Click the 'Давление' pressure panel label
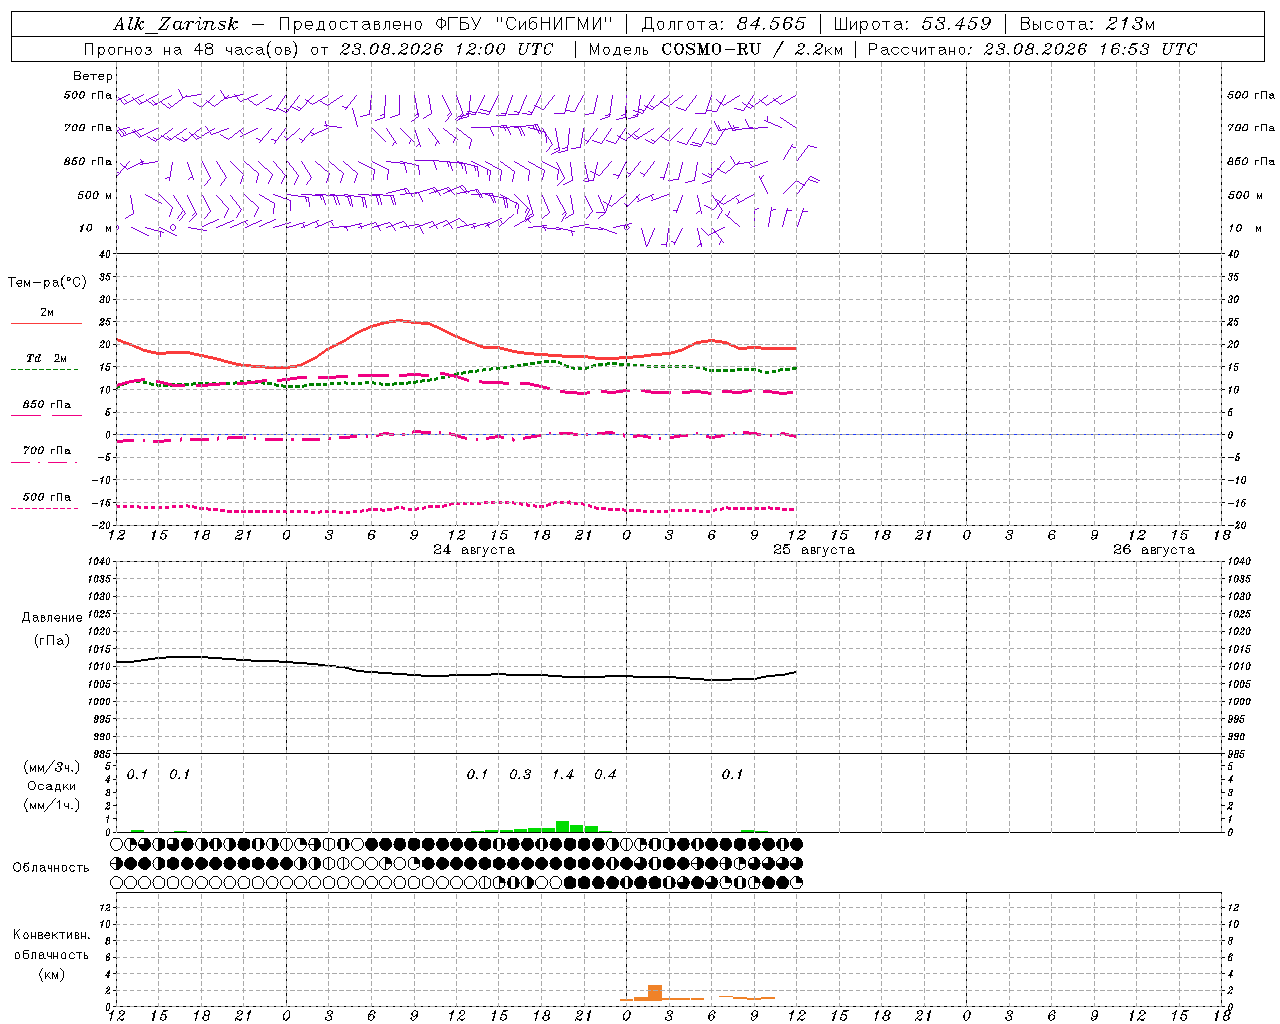The width and height of the screenshot is (1280, 1024). (x=52, y=617)
